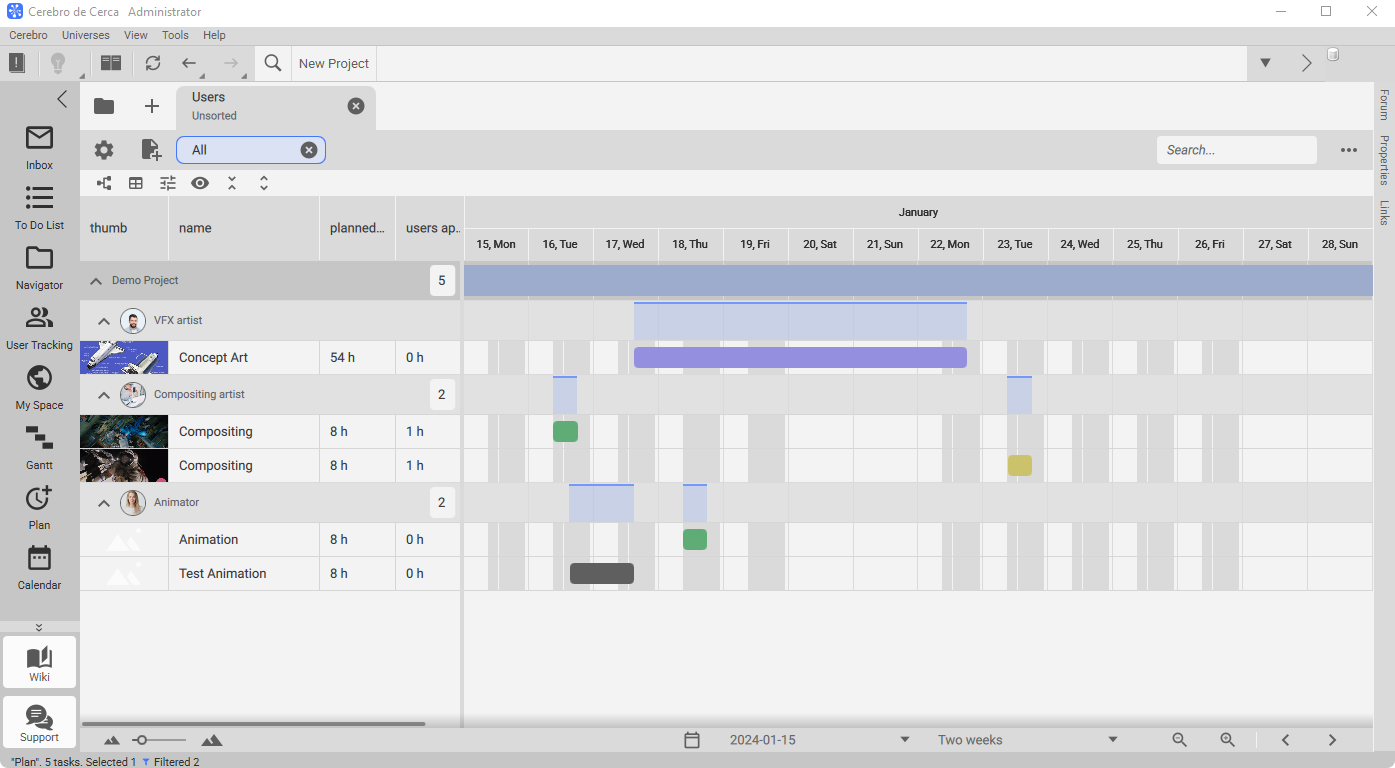
Task: Click the tree structure view icon
Action: click(104, 183)
